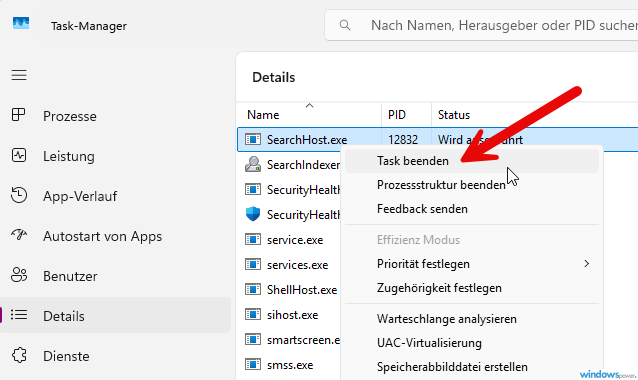Click the SearchHost.exe process icon

point(253,139)
